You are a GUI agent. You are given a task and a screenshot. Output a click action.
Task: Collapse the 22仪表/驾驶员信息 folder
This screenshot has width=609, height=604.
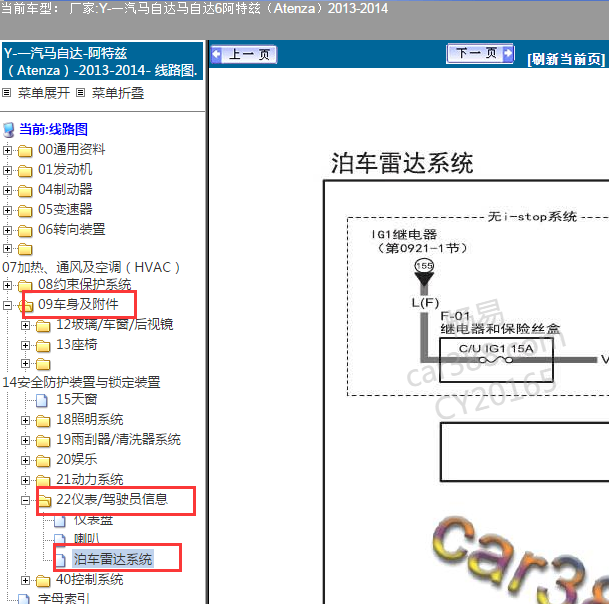coord(25,500)
